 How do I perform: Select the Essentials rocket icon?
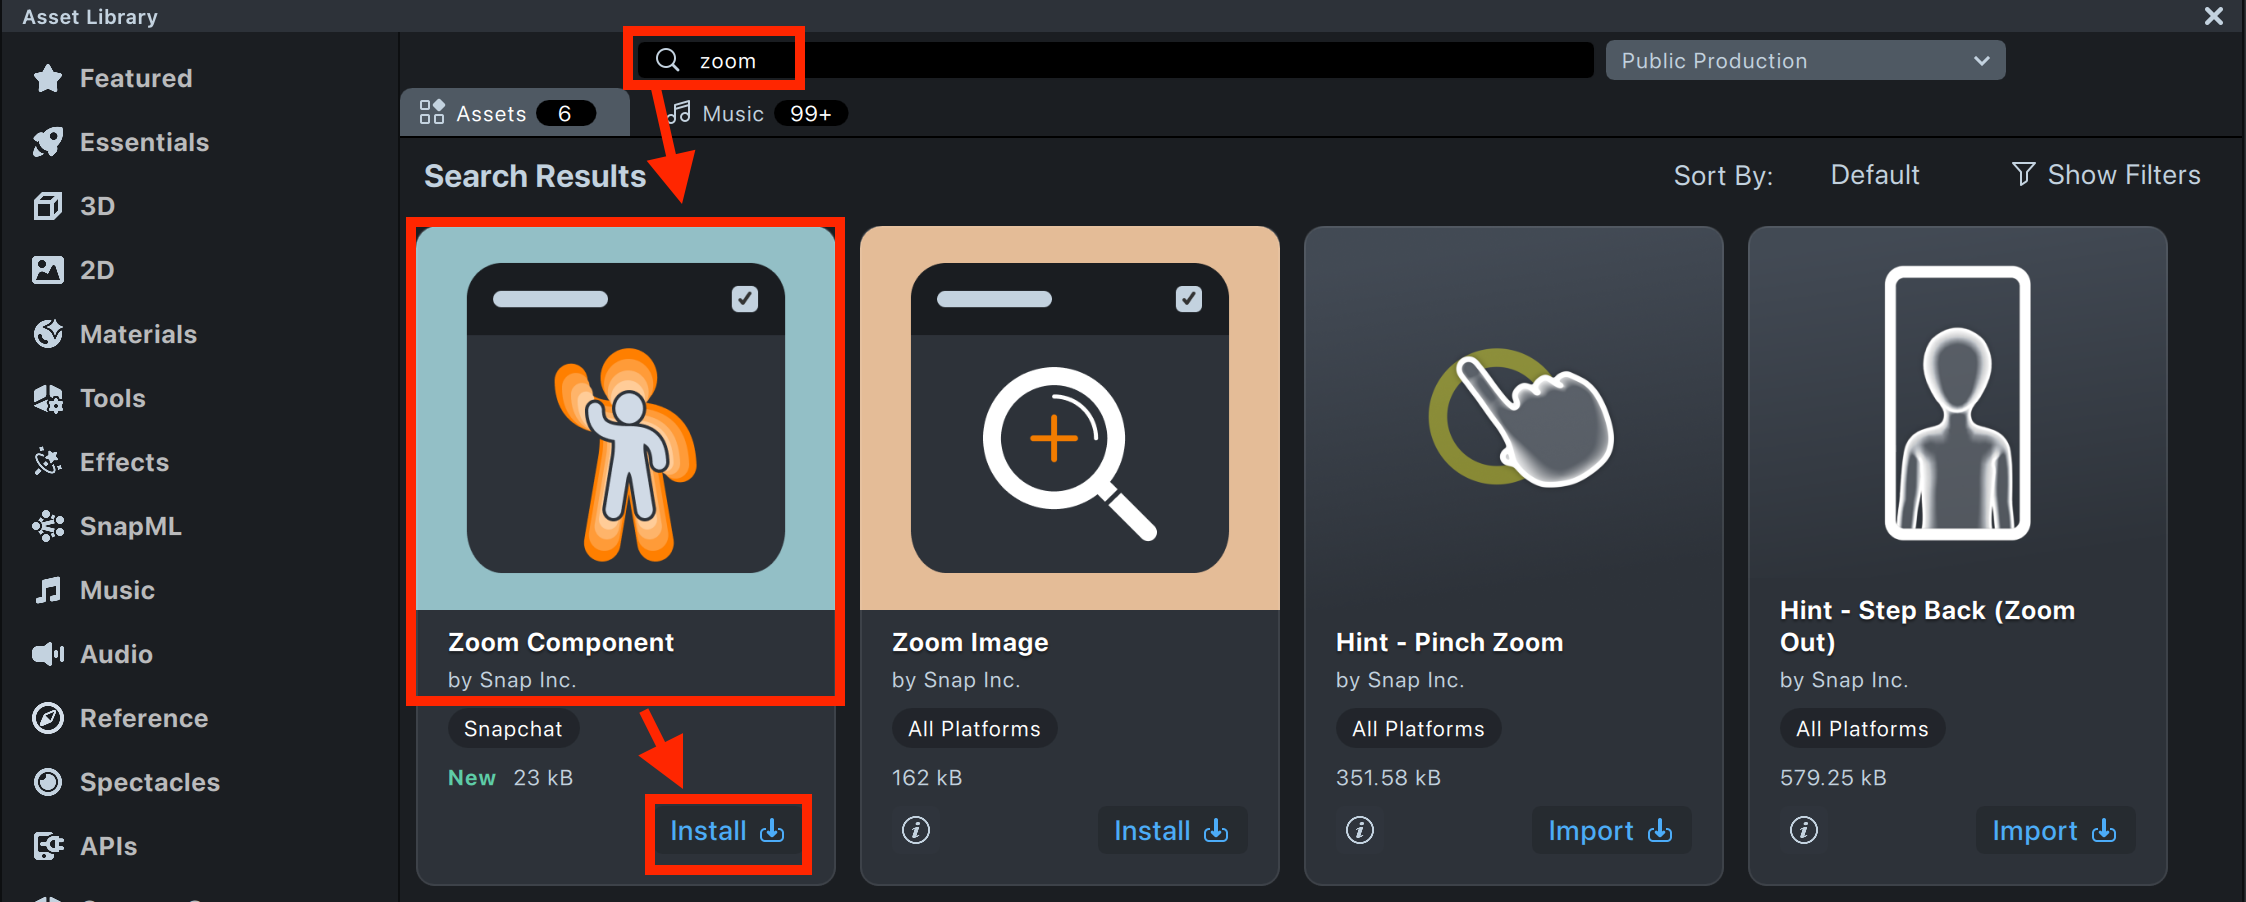48,142
